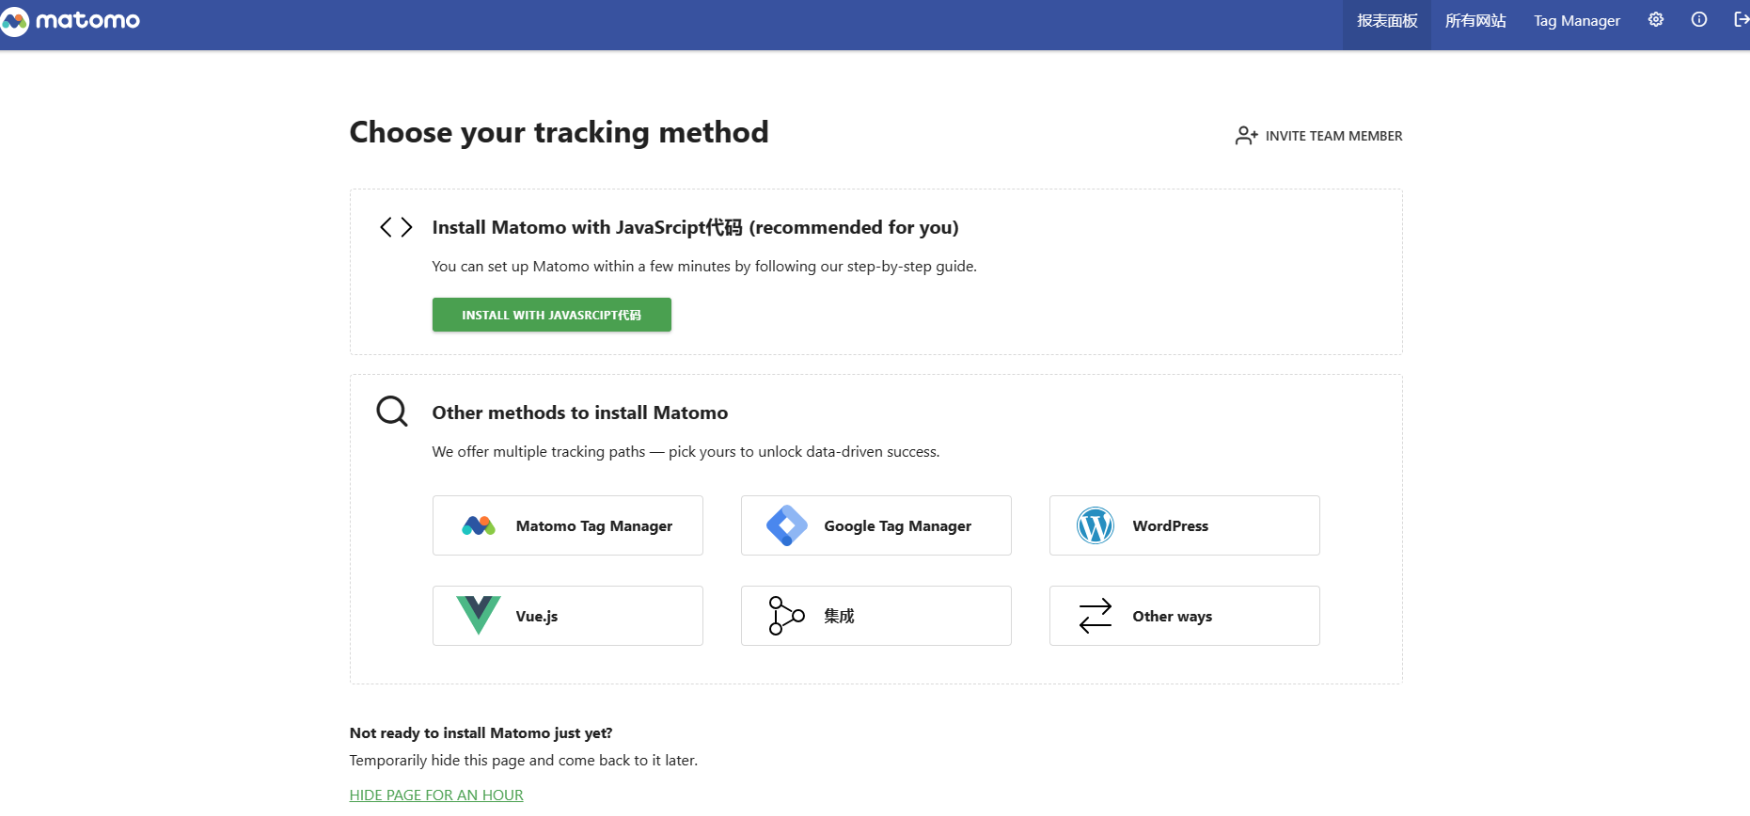The image size is (1750, 816).
Task: Open the 报表面板 dashboard menu
Action: (x=1387, y=21)
